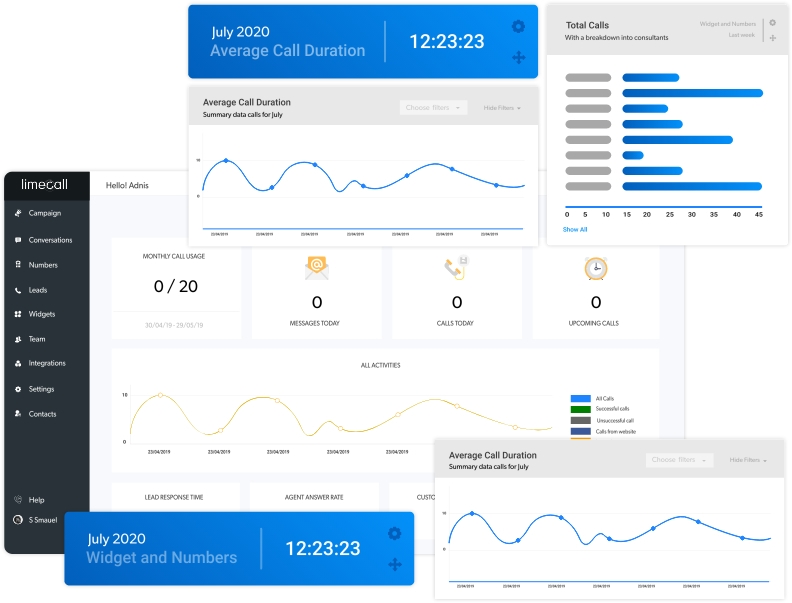Open the Campaign section icon

coord(18,213)
